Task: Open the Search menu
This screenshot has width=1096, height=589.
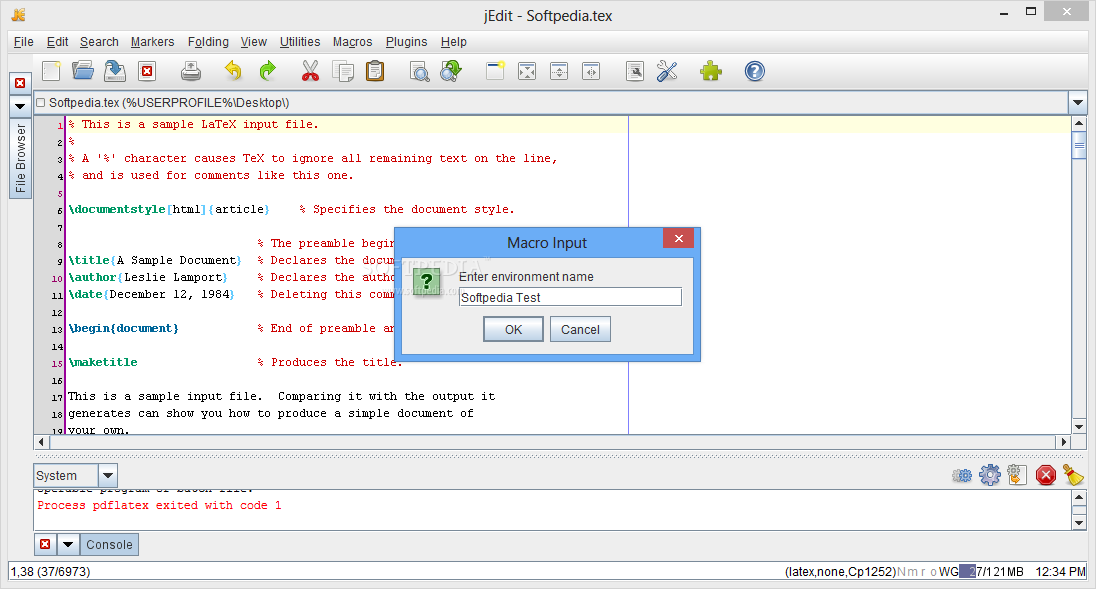Action: 99,42
